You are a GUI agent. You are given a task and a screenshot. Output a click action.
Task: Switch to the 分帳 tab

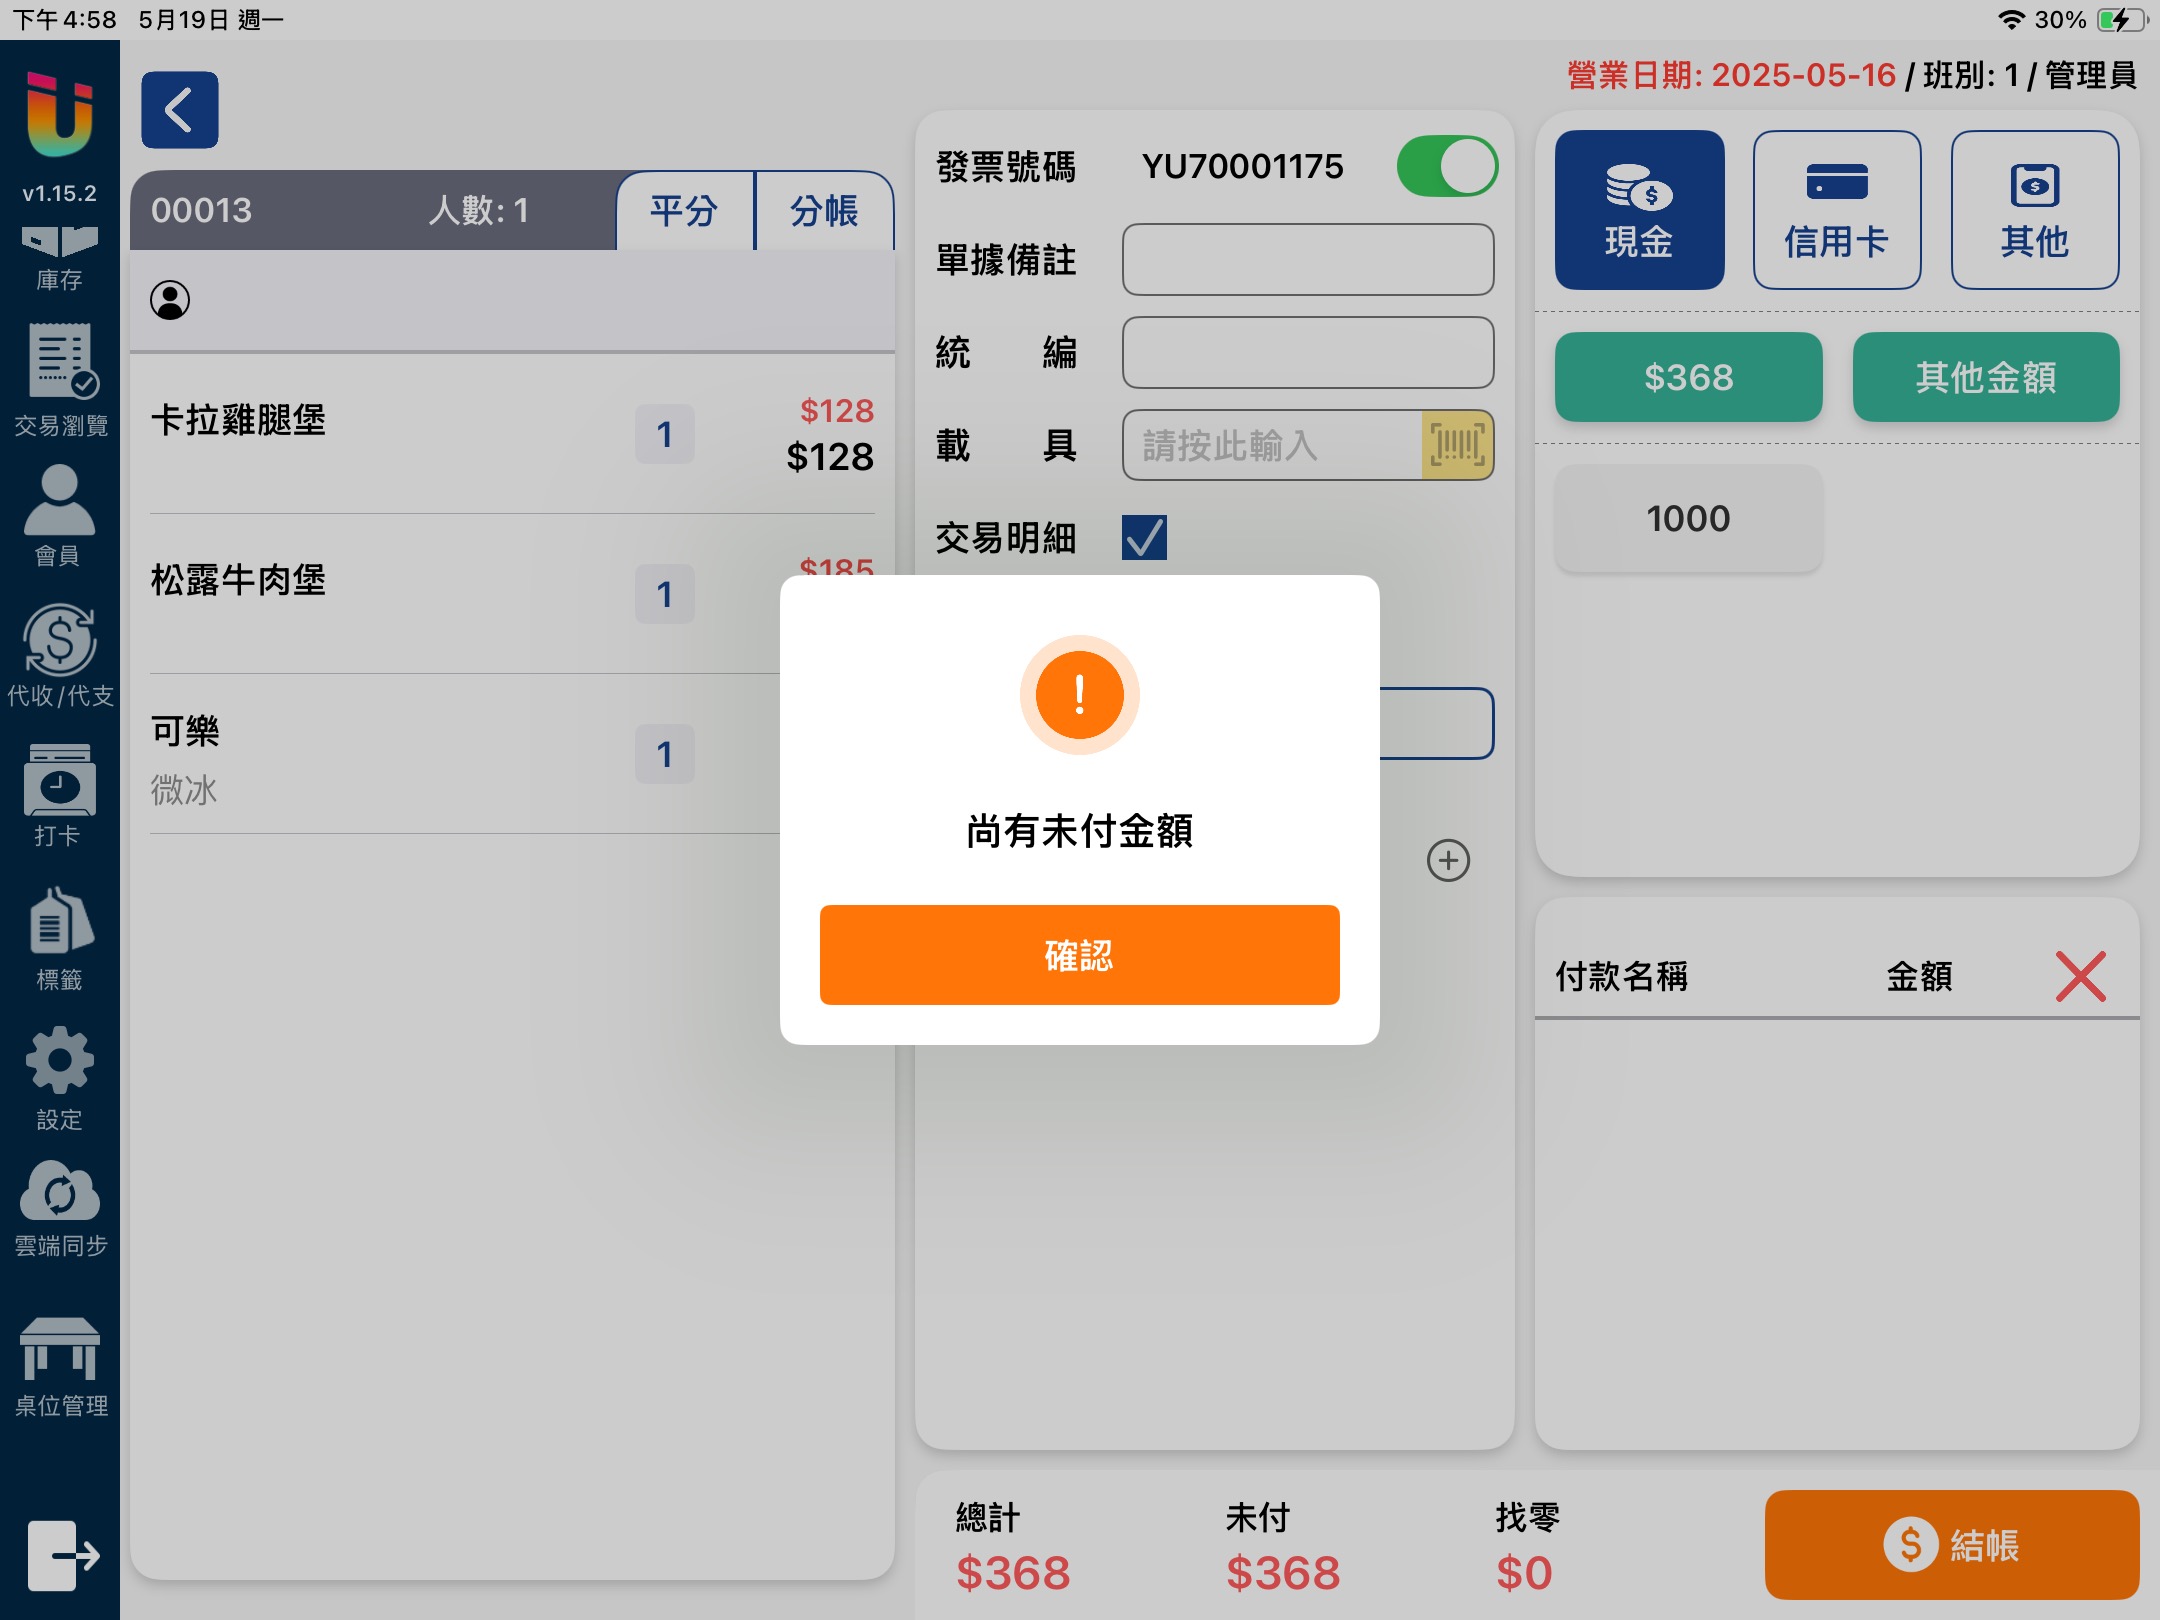coord(824,211)
